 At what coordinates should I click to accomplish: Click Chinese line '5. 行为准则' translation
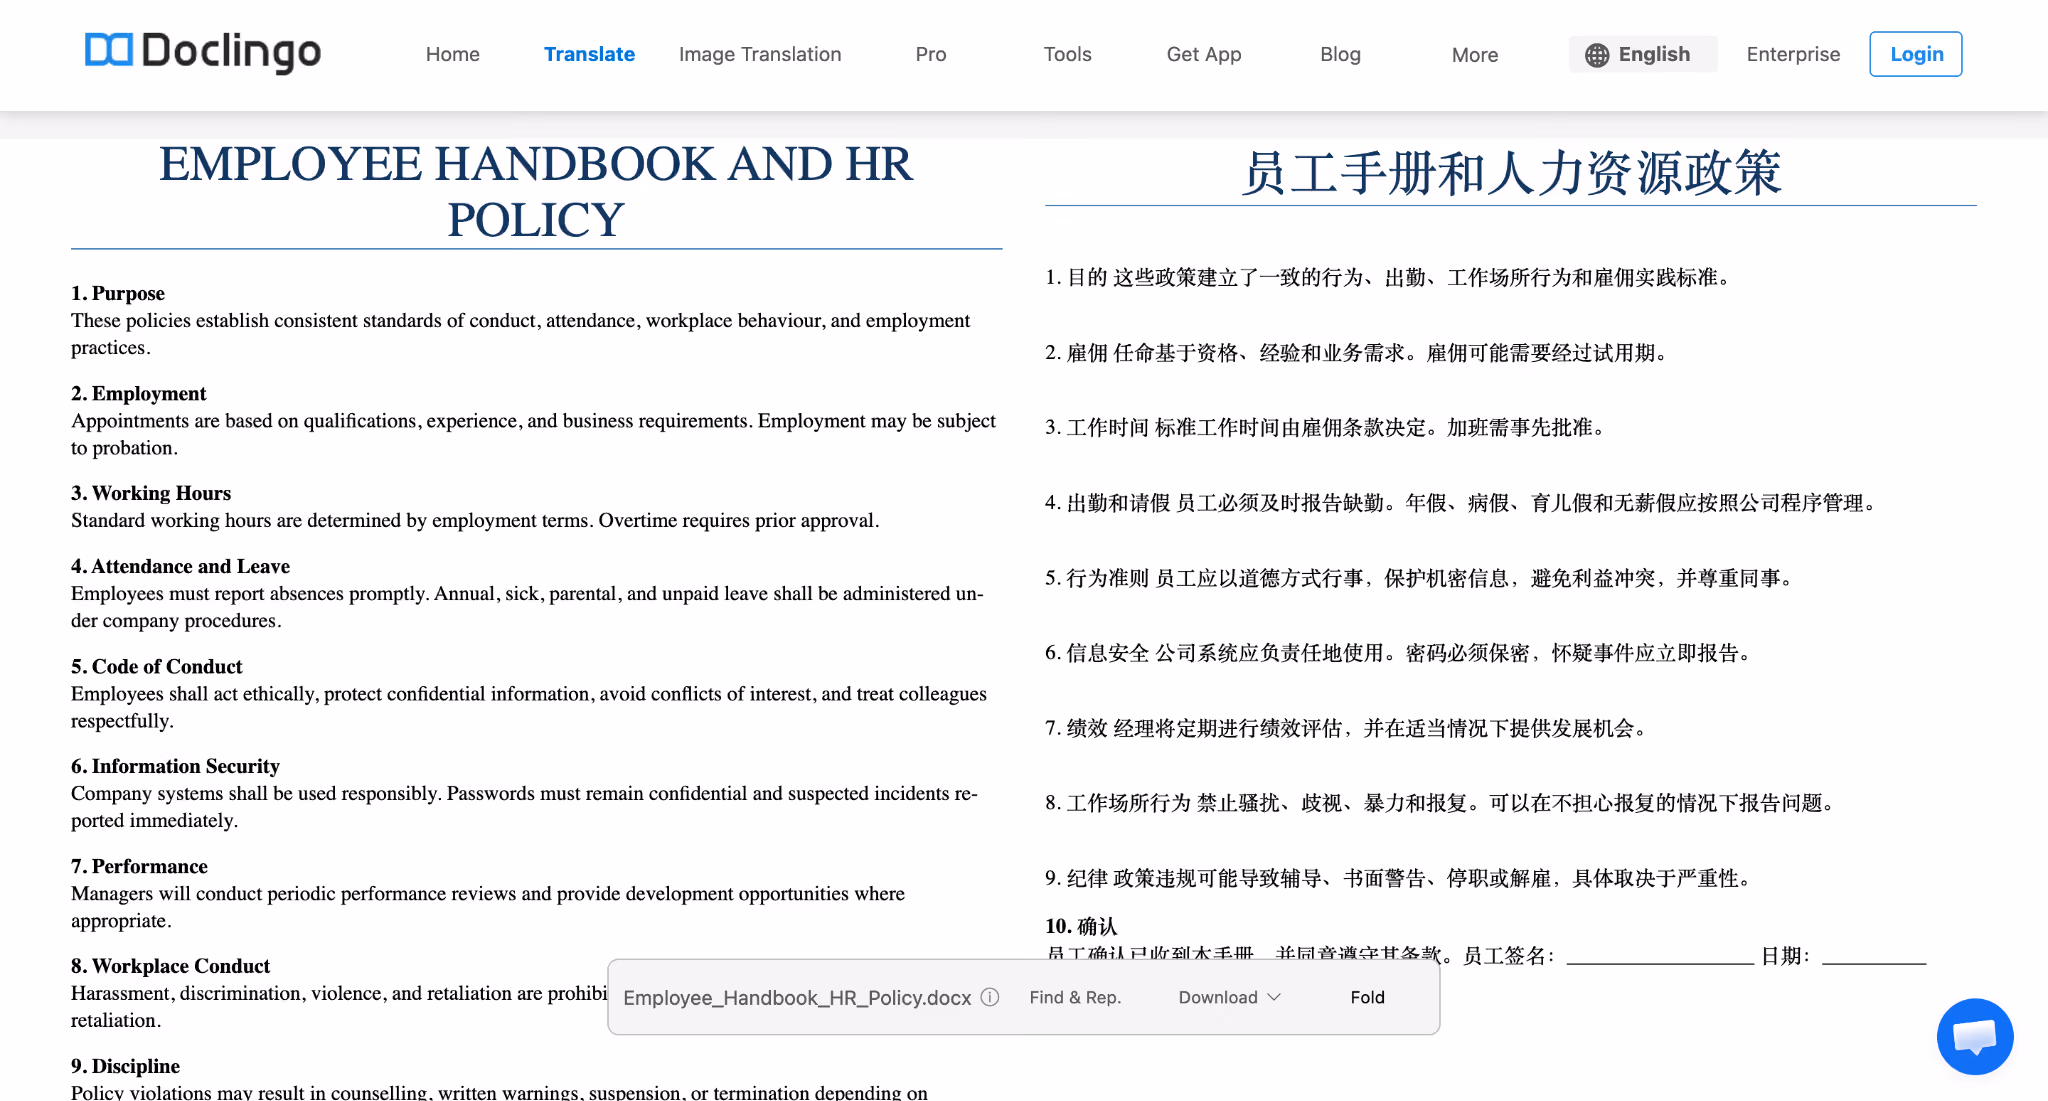[x=1421, y=578]
